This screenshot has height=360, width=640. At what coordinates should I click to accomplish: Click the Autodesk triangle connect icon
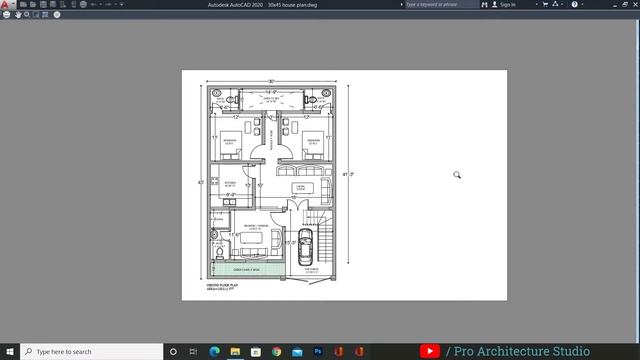pos(555,4)
